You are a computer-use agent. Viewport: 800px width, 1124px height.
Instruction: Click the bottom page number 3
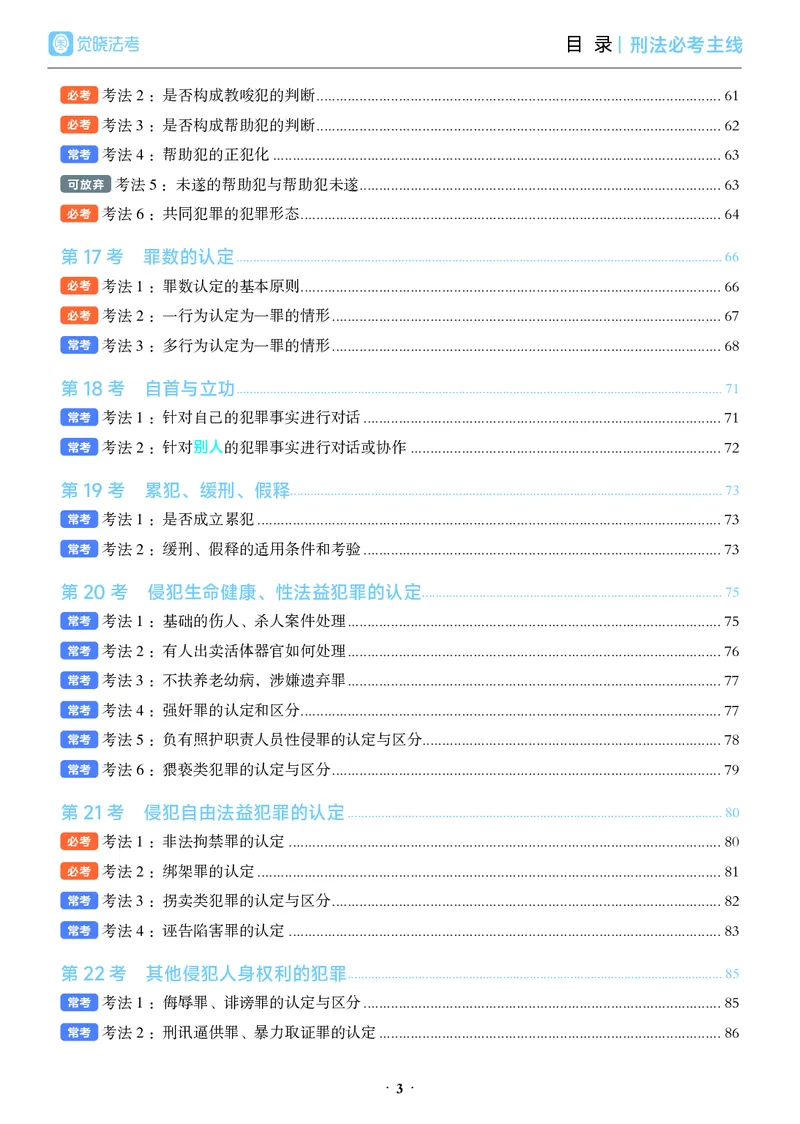click(x=400, y=1088)
